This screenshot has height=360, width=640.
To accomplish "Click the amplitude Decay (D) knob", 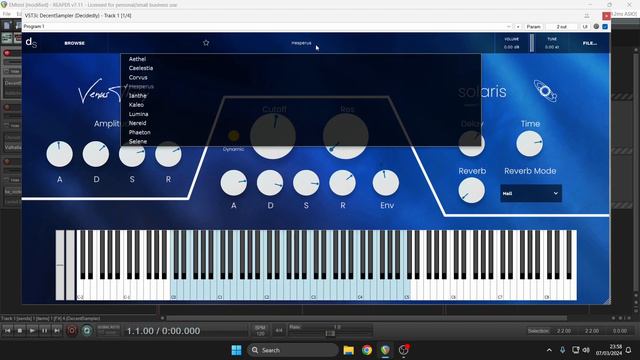I will point(96,154).
